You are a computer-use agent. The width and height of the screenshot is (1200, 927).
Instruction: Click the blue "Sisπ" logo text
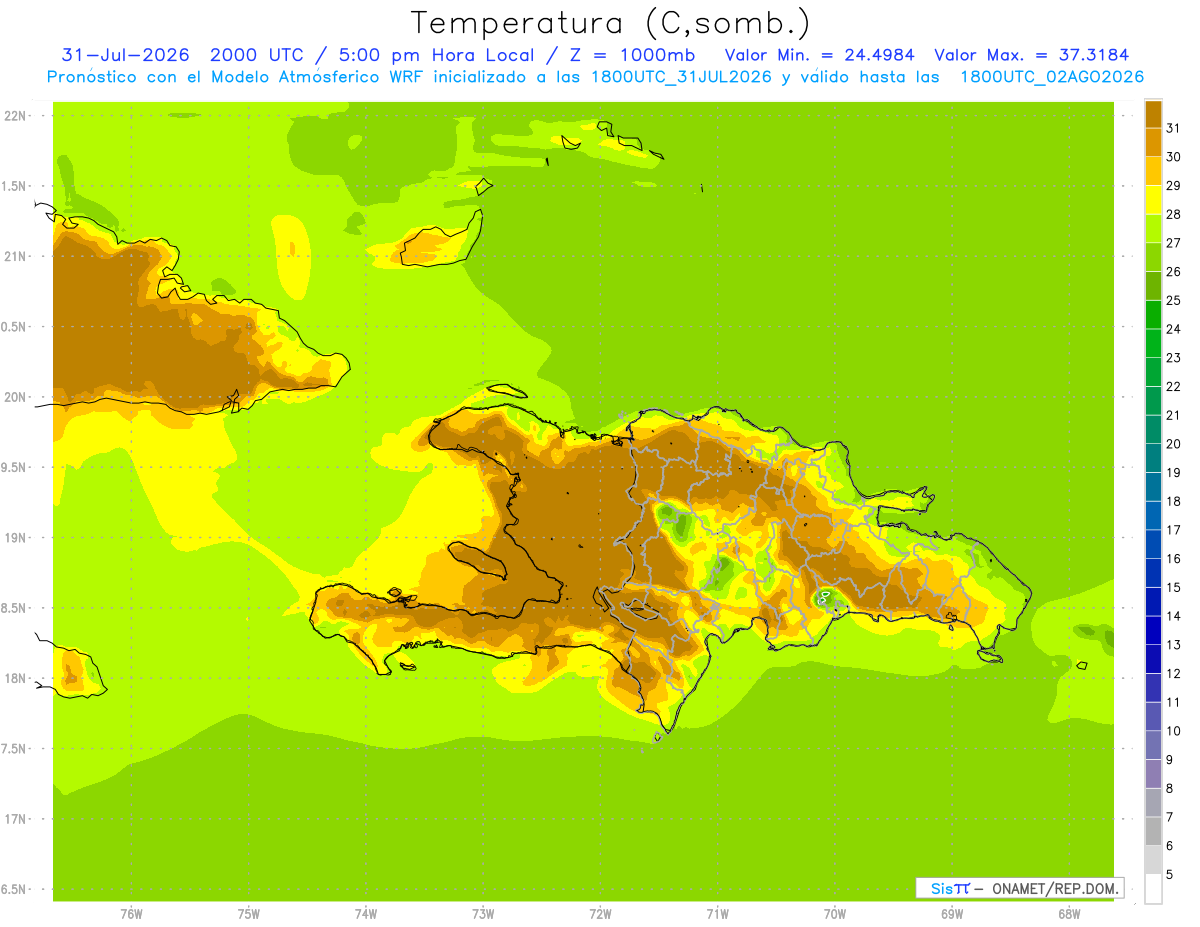coord(949,888)
